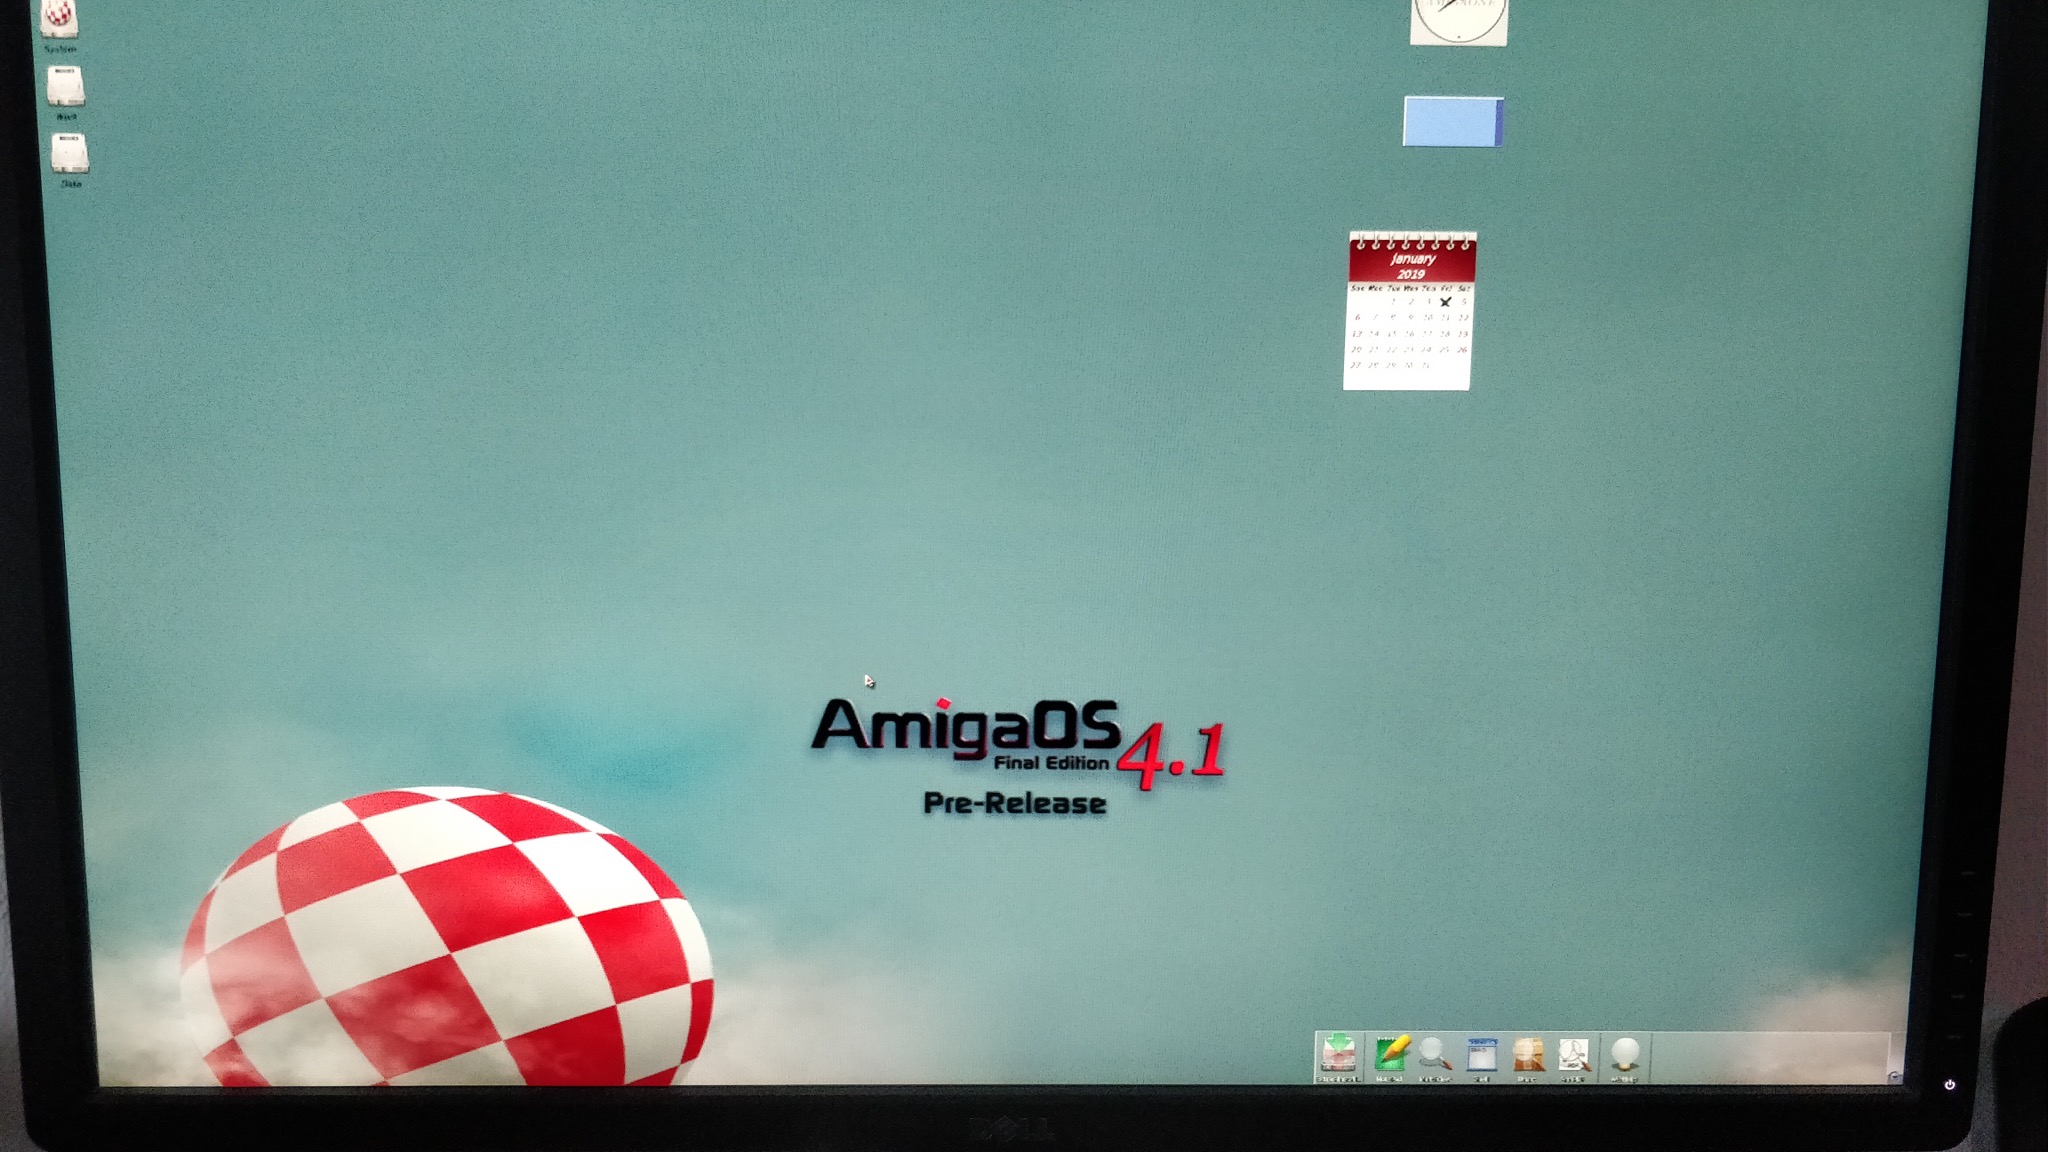Open NotePad from the dock
The height and width of the screenshot is (1152, 2048).
[1390, 1054]
